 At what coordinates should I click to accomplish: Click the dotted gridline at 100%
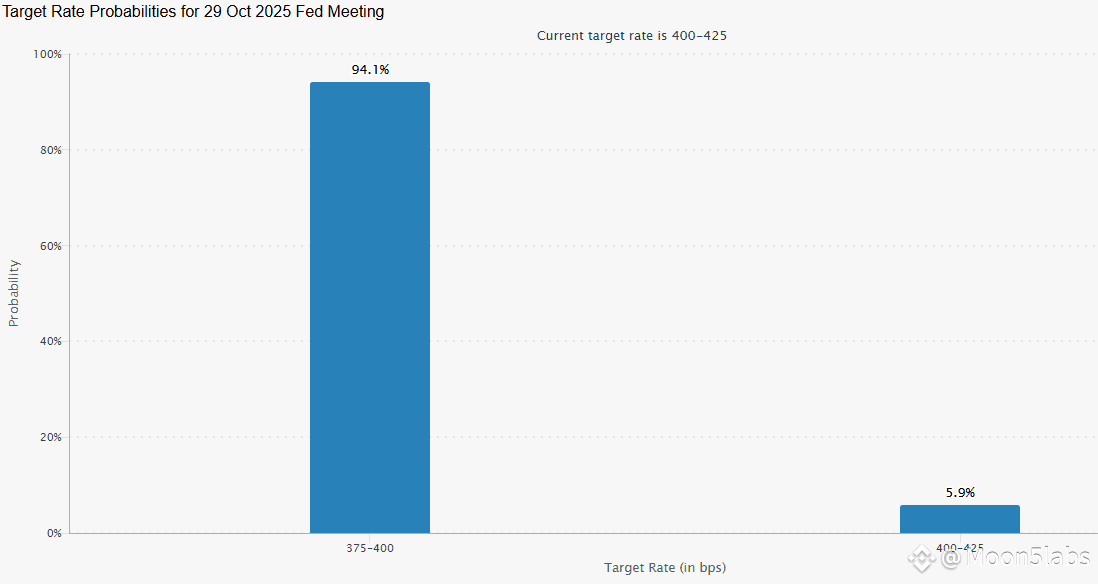pyautogui.click(x=584, y=54)
